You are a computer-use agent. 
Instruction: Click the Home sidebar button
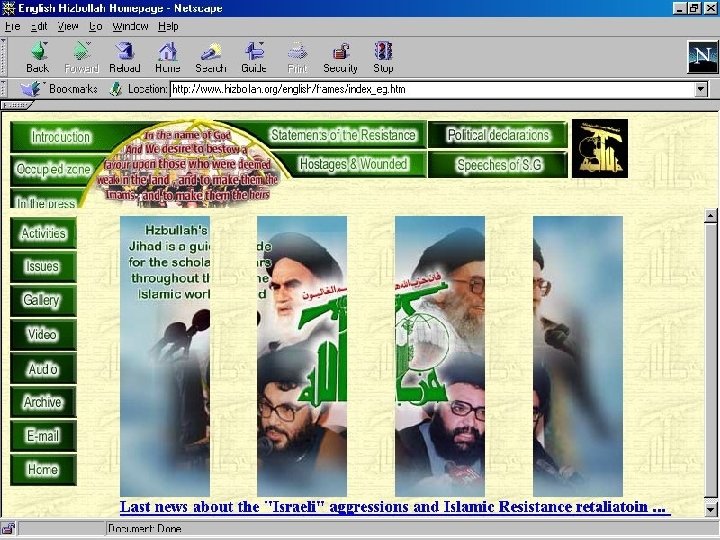coord(43,470)
